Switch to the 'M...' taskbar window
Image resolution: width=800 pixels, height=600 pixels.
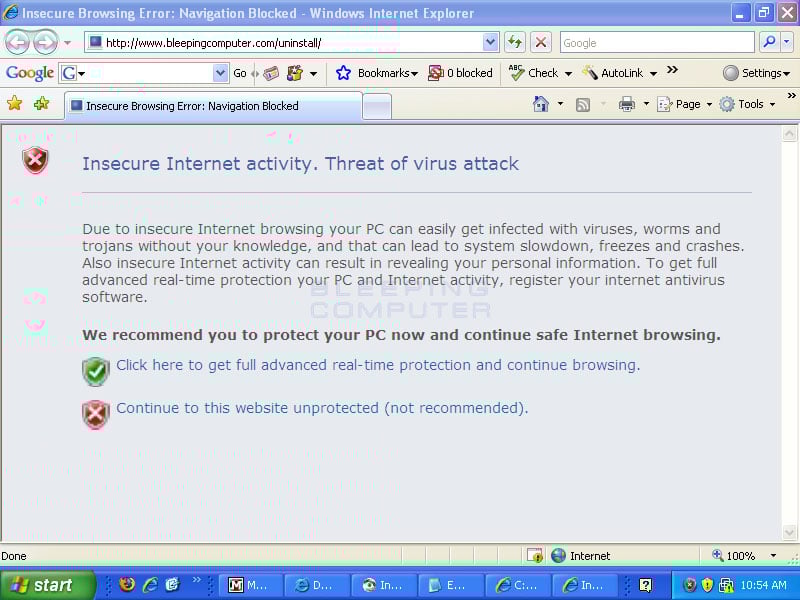point(250,585)
